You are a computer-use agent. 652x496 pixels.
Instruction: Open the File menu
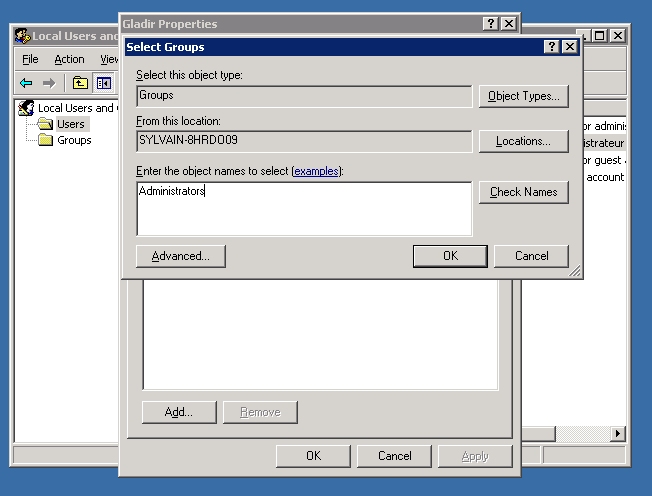click(x=30, y=59)
